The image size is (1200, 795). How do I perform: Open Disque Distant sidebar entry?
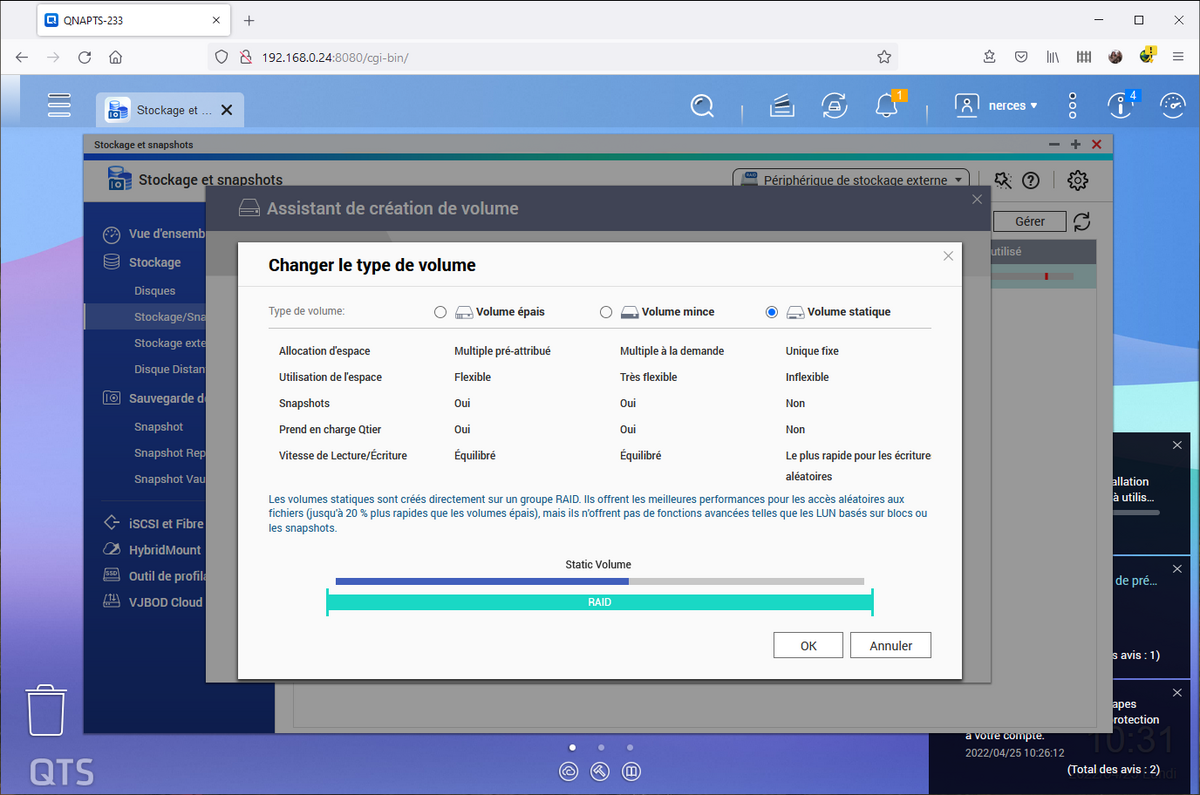(x=169, y=369)
